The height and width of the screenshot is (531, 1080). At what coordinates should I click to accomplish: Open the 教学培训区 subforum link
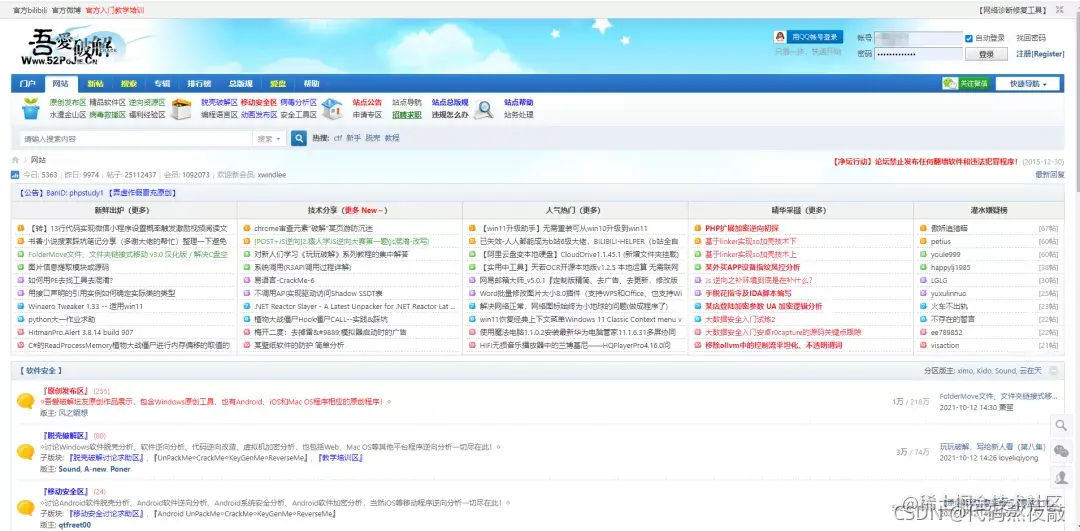(x=341, y=458)
